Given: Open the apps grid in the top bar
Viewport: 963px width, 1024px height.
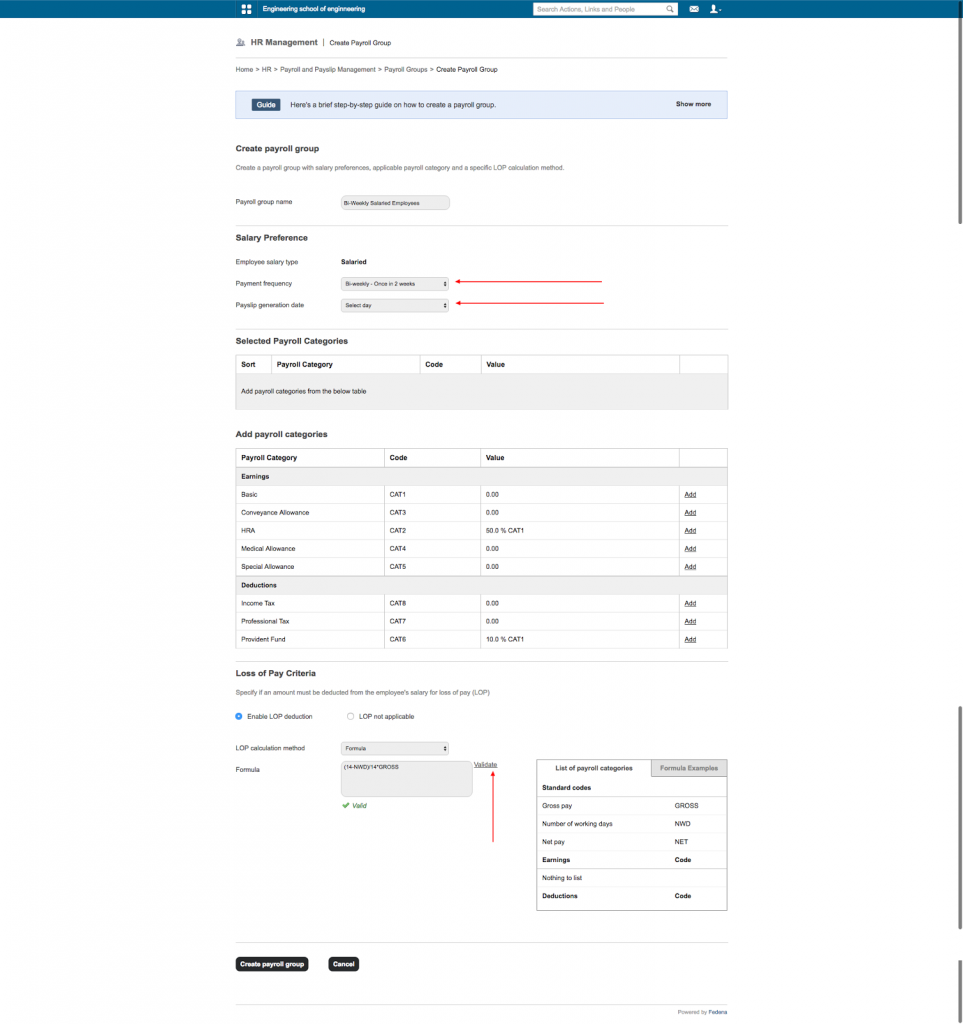Looking at the screenshot, I should click(245, 9).
